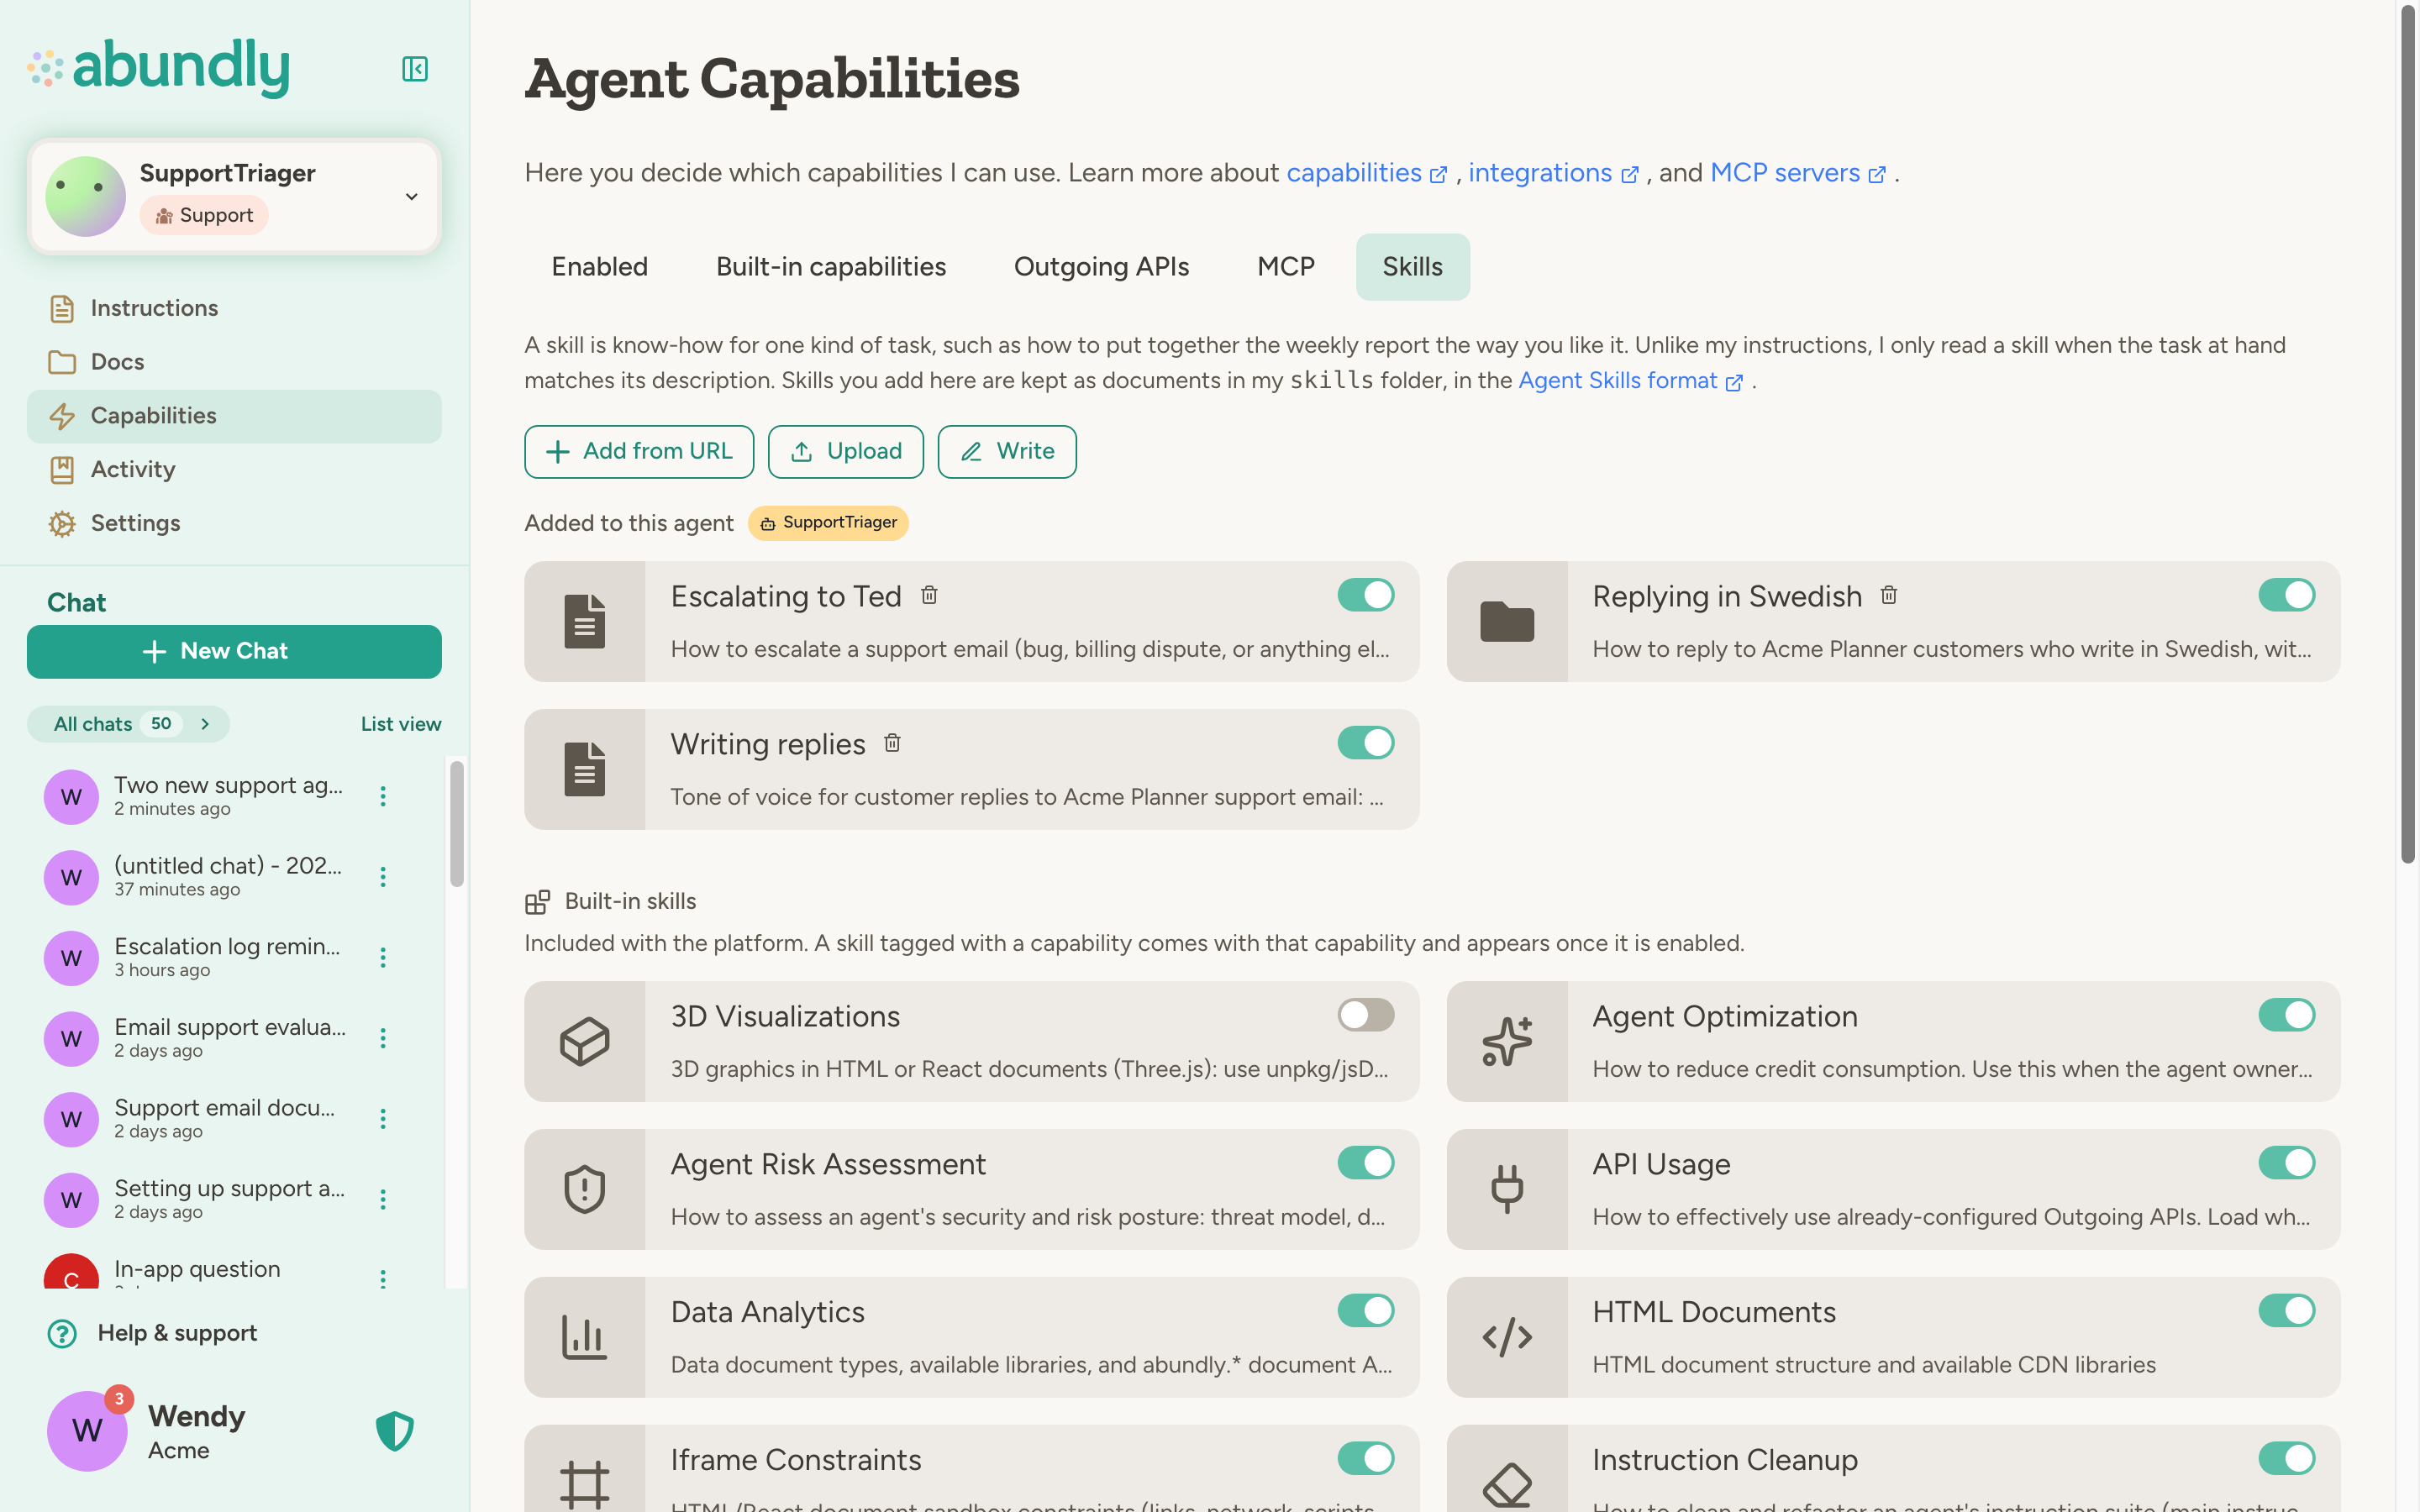This screenshot has width=2420, height=1512.
Task: Click trash icon next to Writing replies
Action: click(x=892, y=743)
